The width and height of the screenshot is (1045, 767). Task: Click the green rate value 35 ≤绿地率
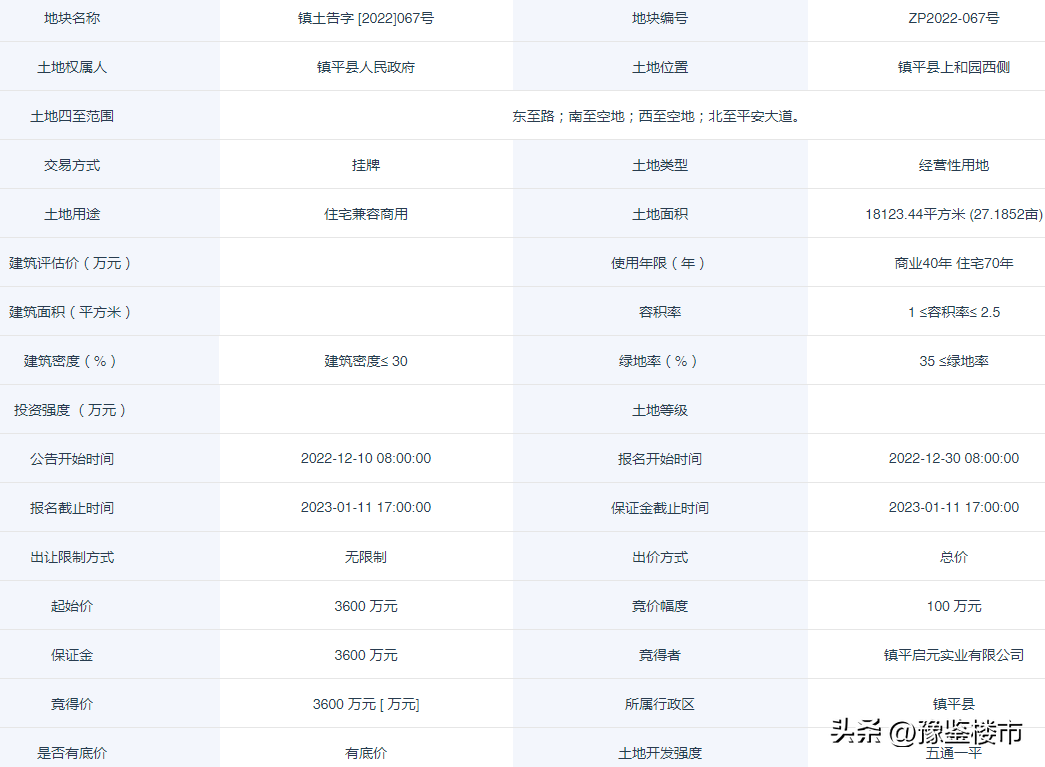[953, 361]
